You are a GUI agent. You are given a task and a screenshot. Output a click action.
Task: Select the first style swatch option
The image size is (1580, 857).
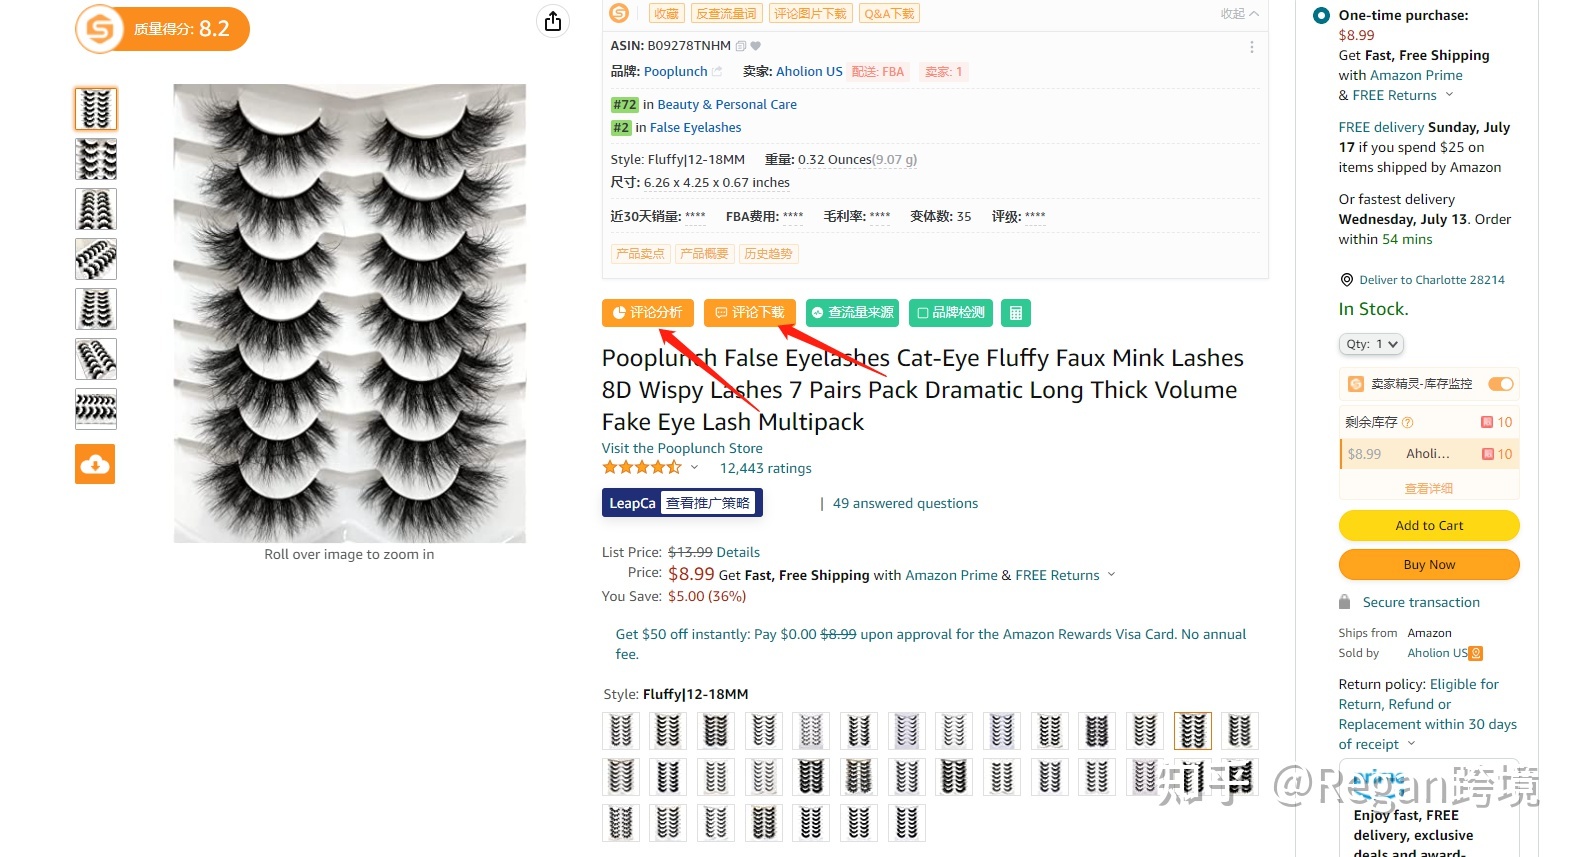tap(621, 731)
